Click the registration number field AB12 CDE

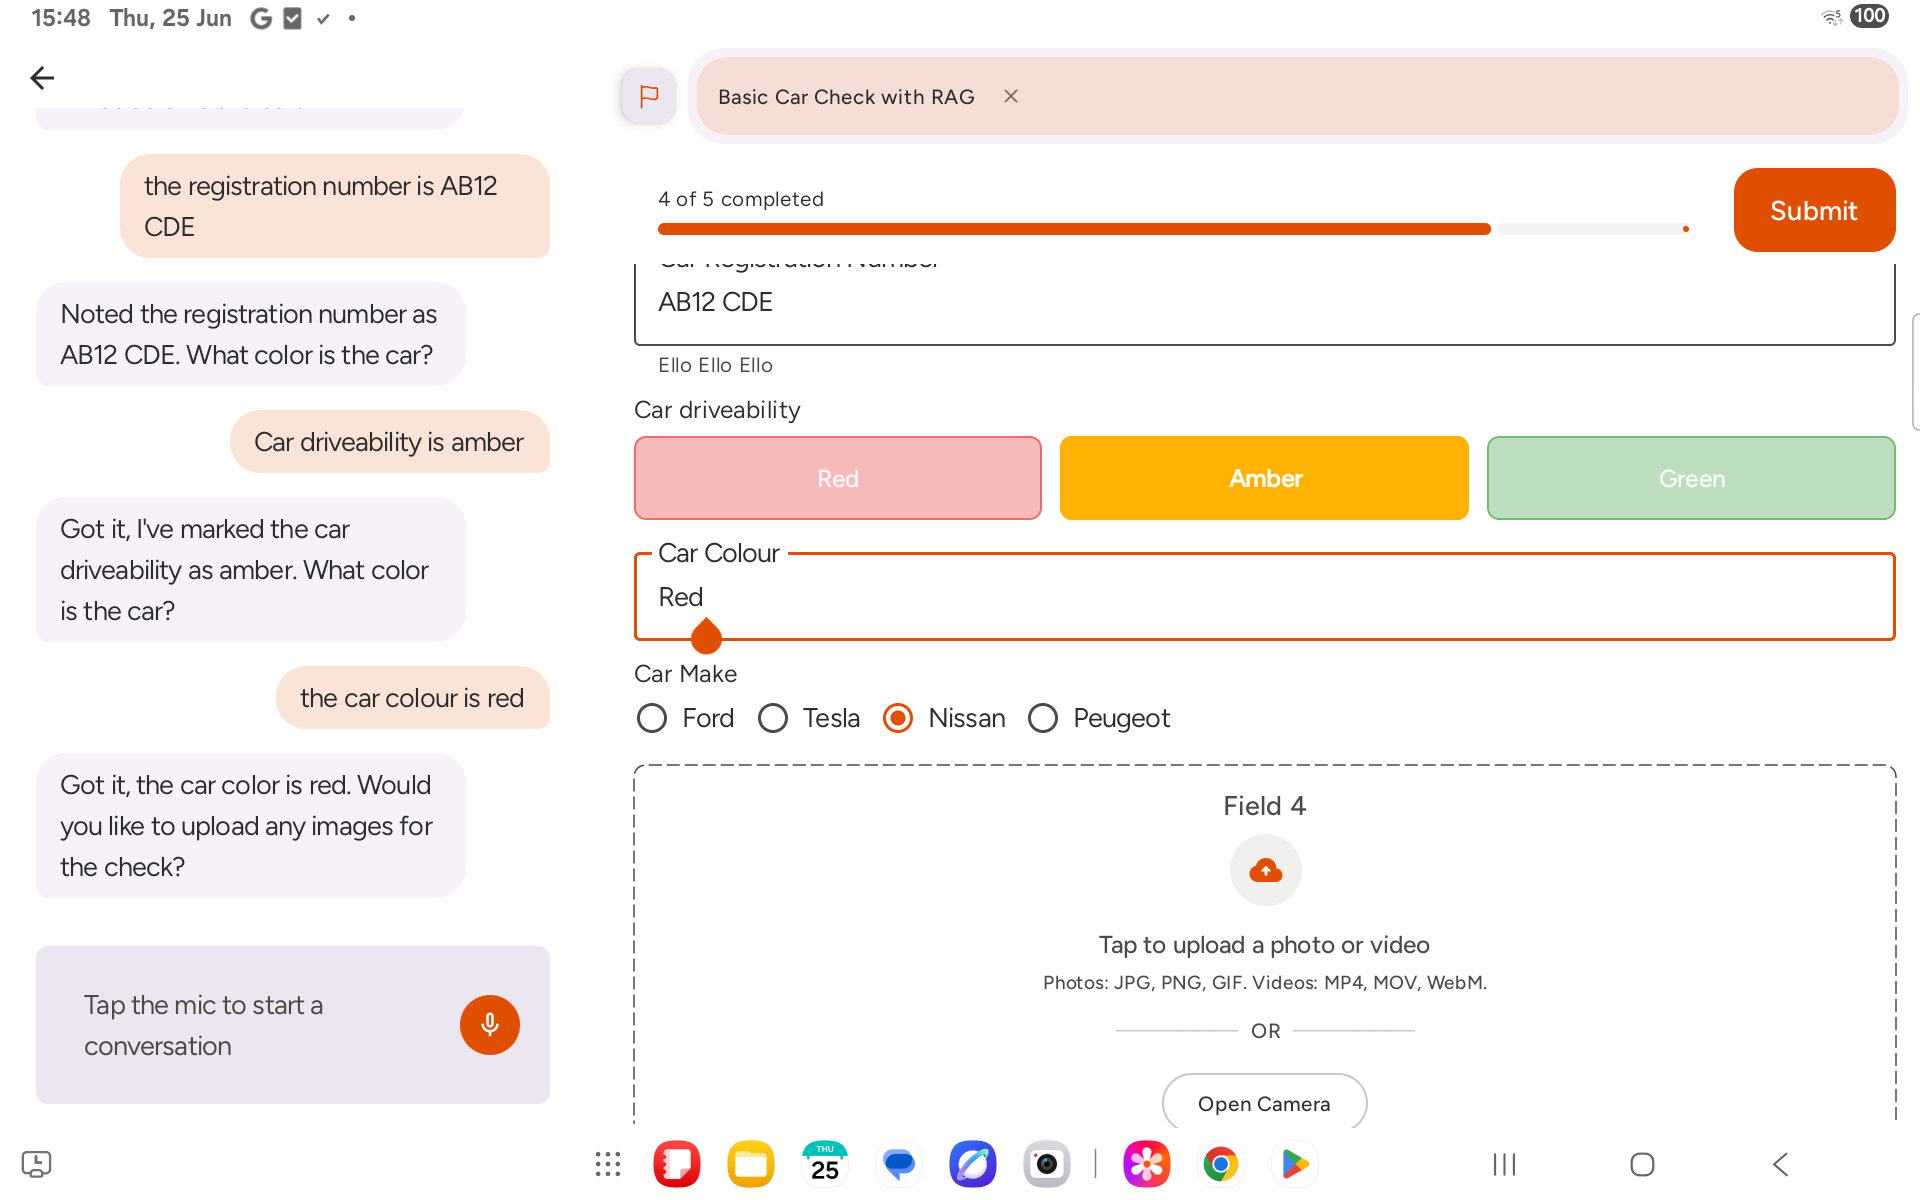pos(1264,303)
